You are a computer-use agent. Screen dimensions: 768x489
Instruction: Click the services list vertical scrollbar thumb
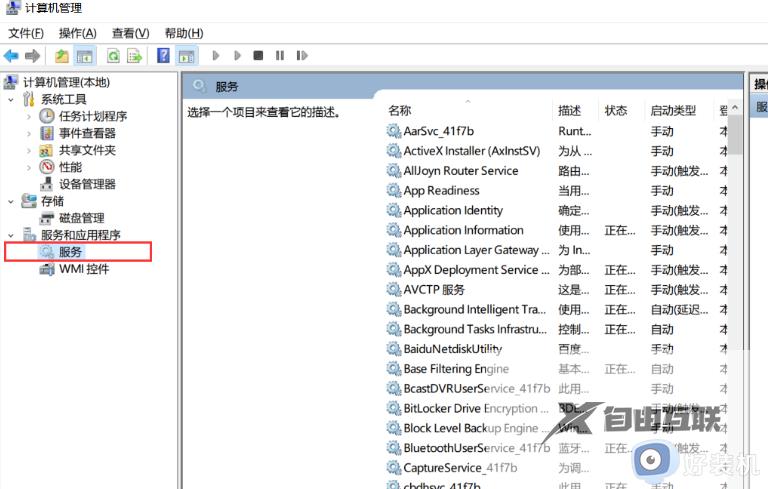(735, 135)
